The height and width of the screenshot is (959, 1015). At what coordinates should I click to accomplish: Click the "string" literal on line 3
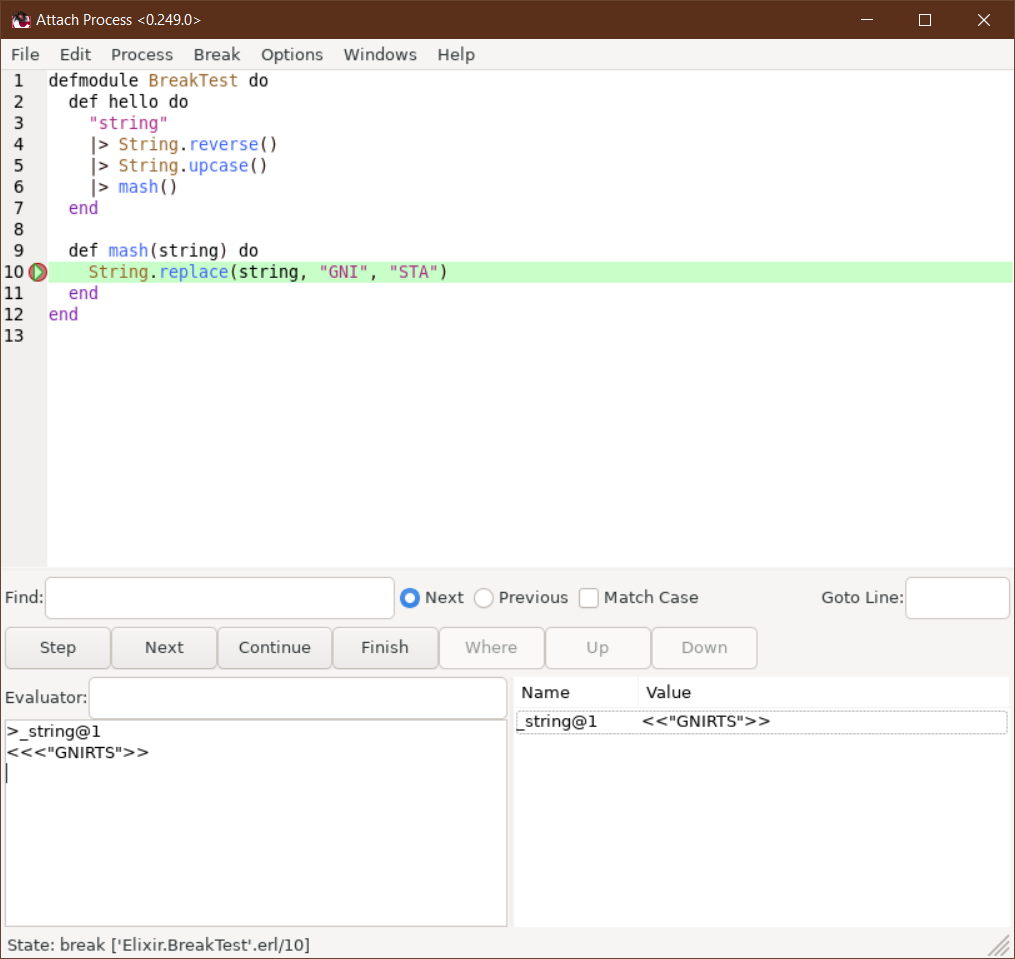point(128,123)
